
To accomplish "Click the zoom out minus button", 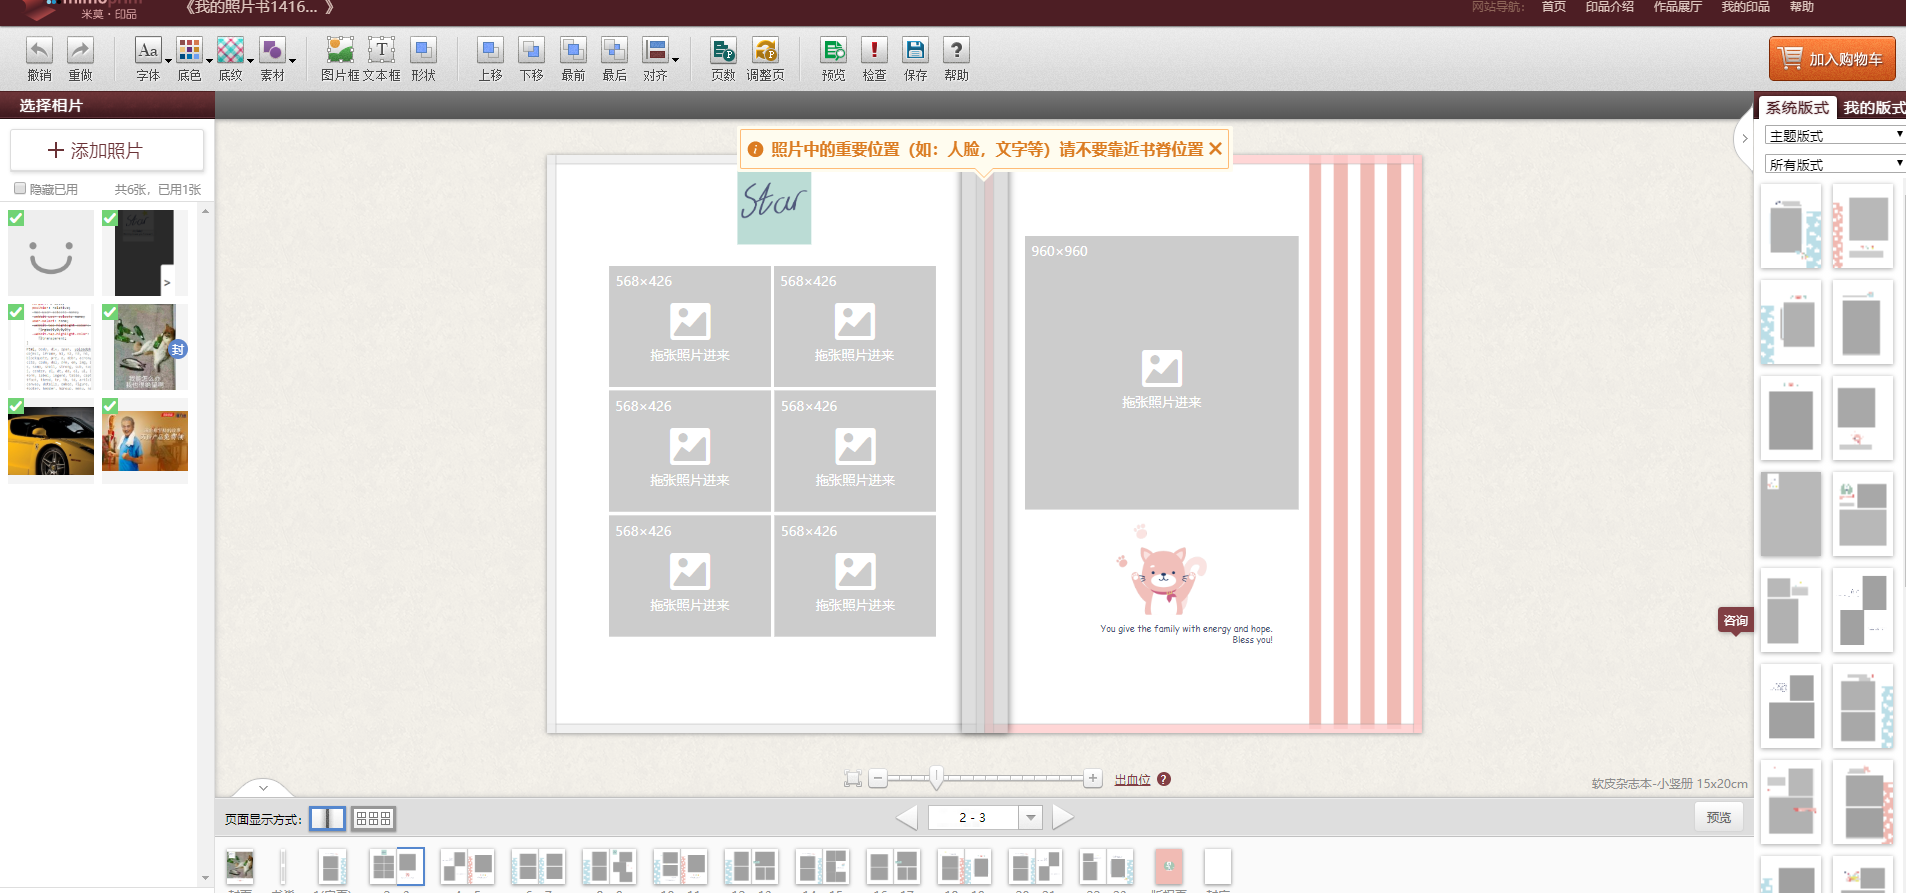I will [x=878, y=778].
